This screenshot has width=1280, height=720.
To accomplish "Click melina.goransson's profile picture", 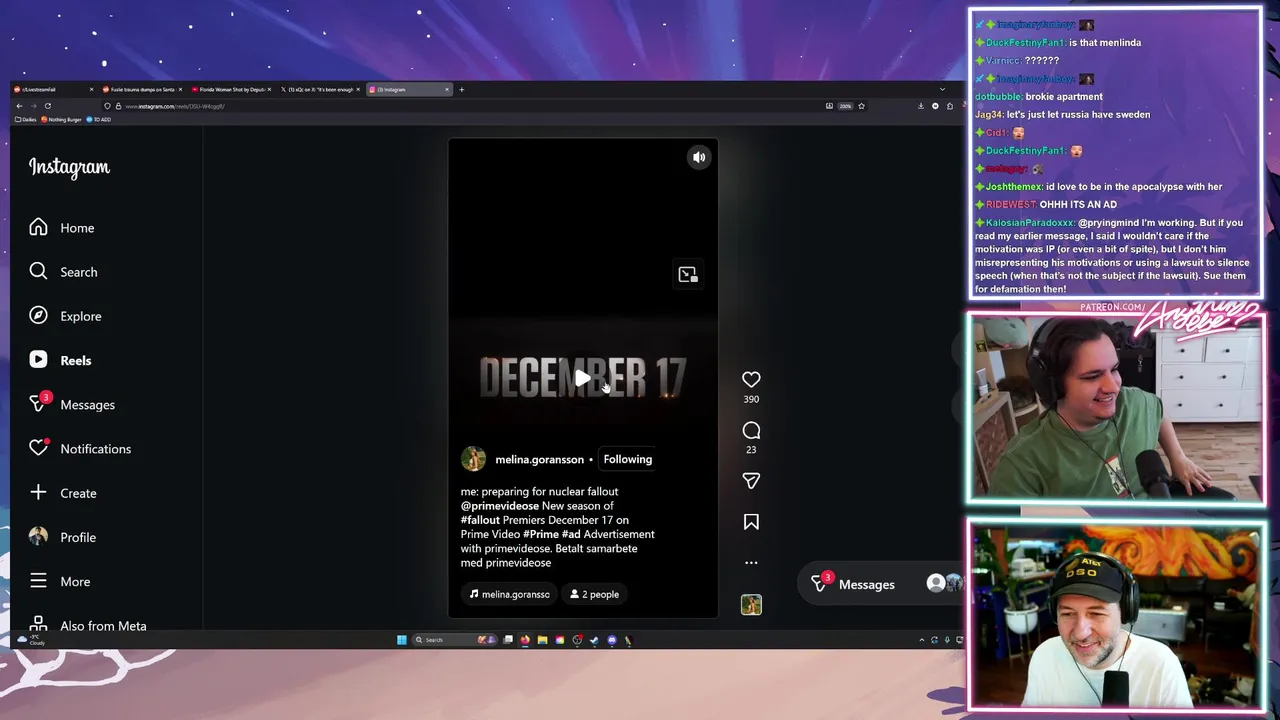I will coord(473,459).
